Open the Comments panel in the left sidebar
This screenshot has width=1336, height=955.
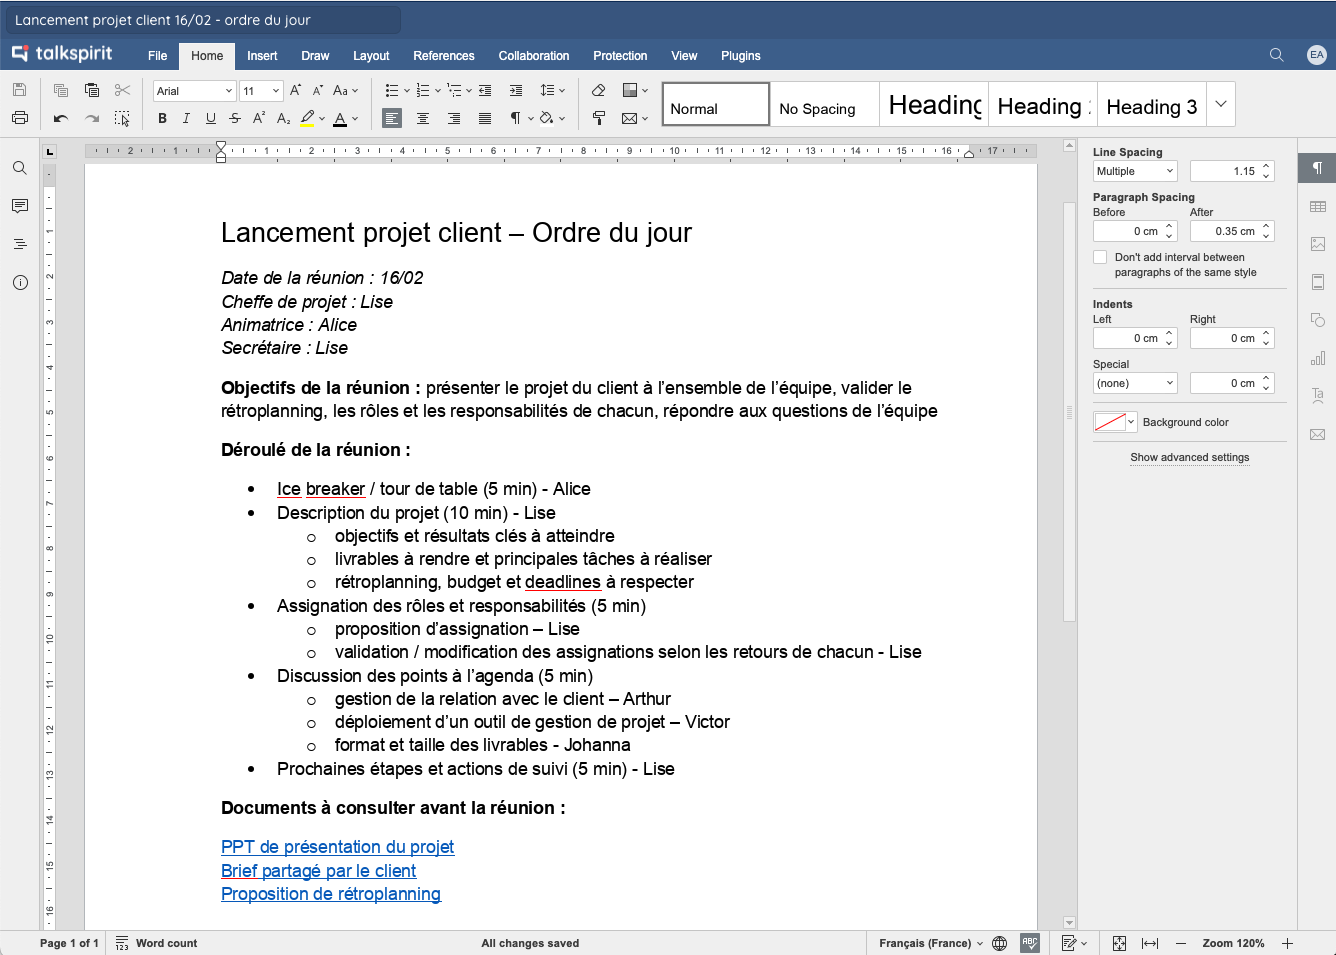coord(19,206)
